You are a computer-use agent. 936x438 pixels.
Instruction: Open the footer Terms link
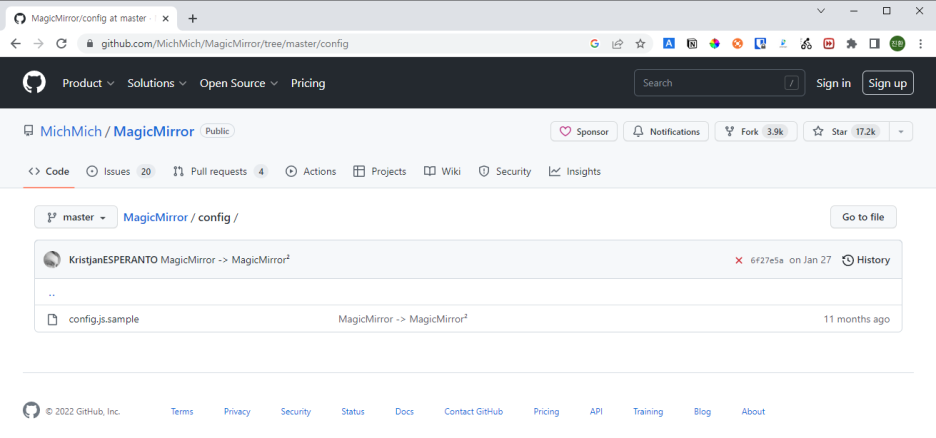click(x=182, y=411)
